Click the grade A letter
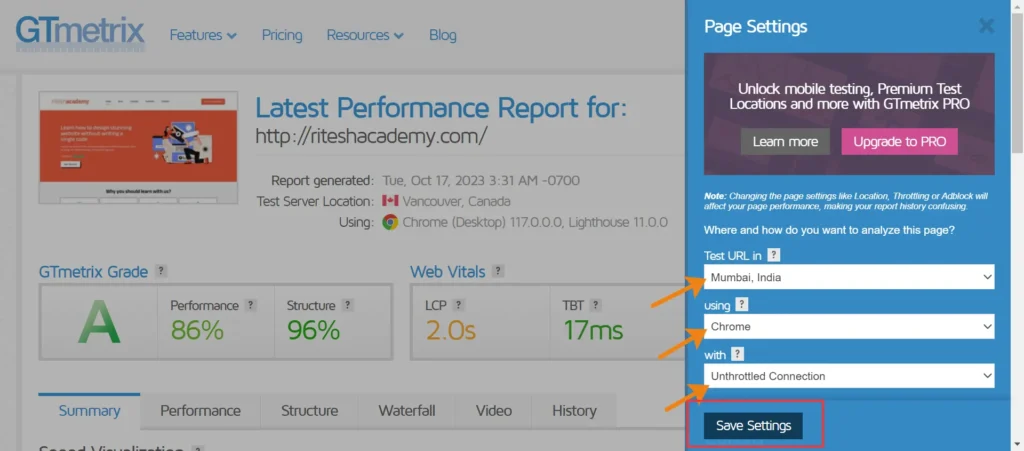Viewport: 1024px width, 451px height. pos(99,324)
